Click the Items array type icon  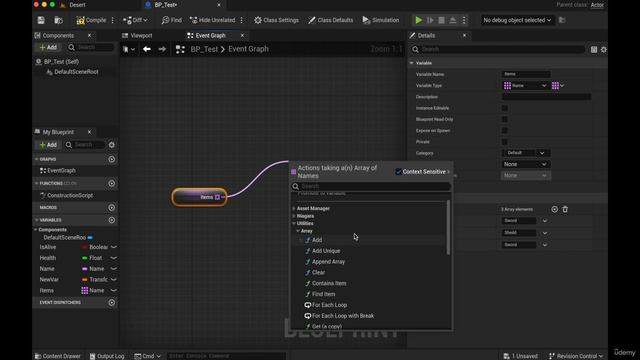click(84, 291)
